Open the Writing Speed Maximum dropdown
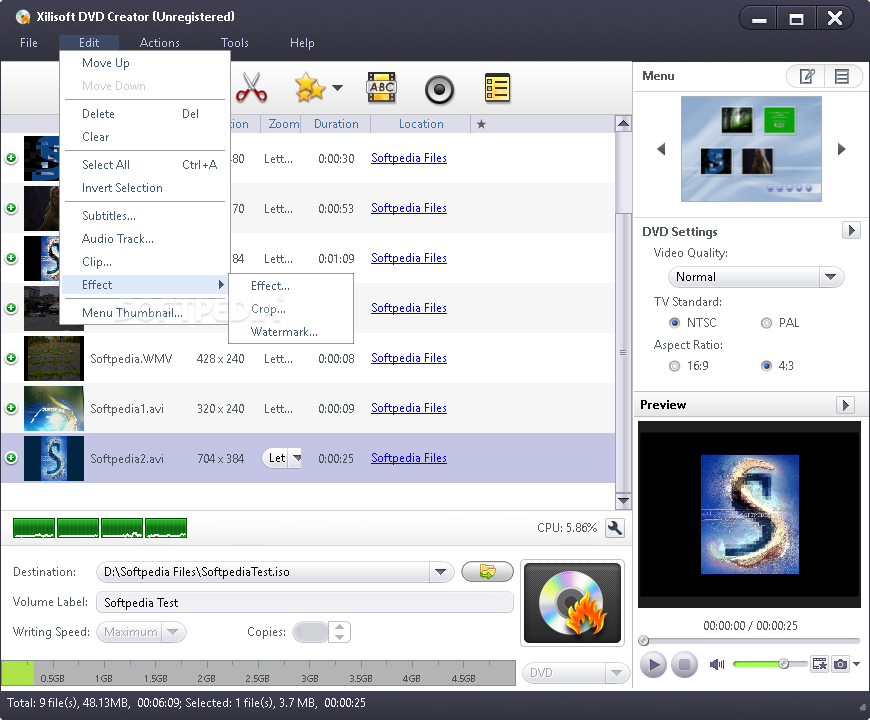This screenshot has height=720, width=870. pos(173,632)
